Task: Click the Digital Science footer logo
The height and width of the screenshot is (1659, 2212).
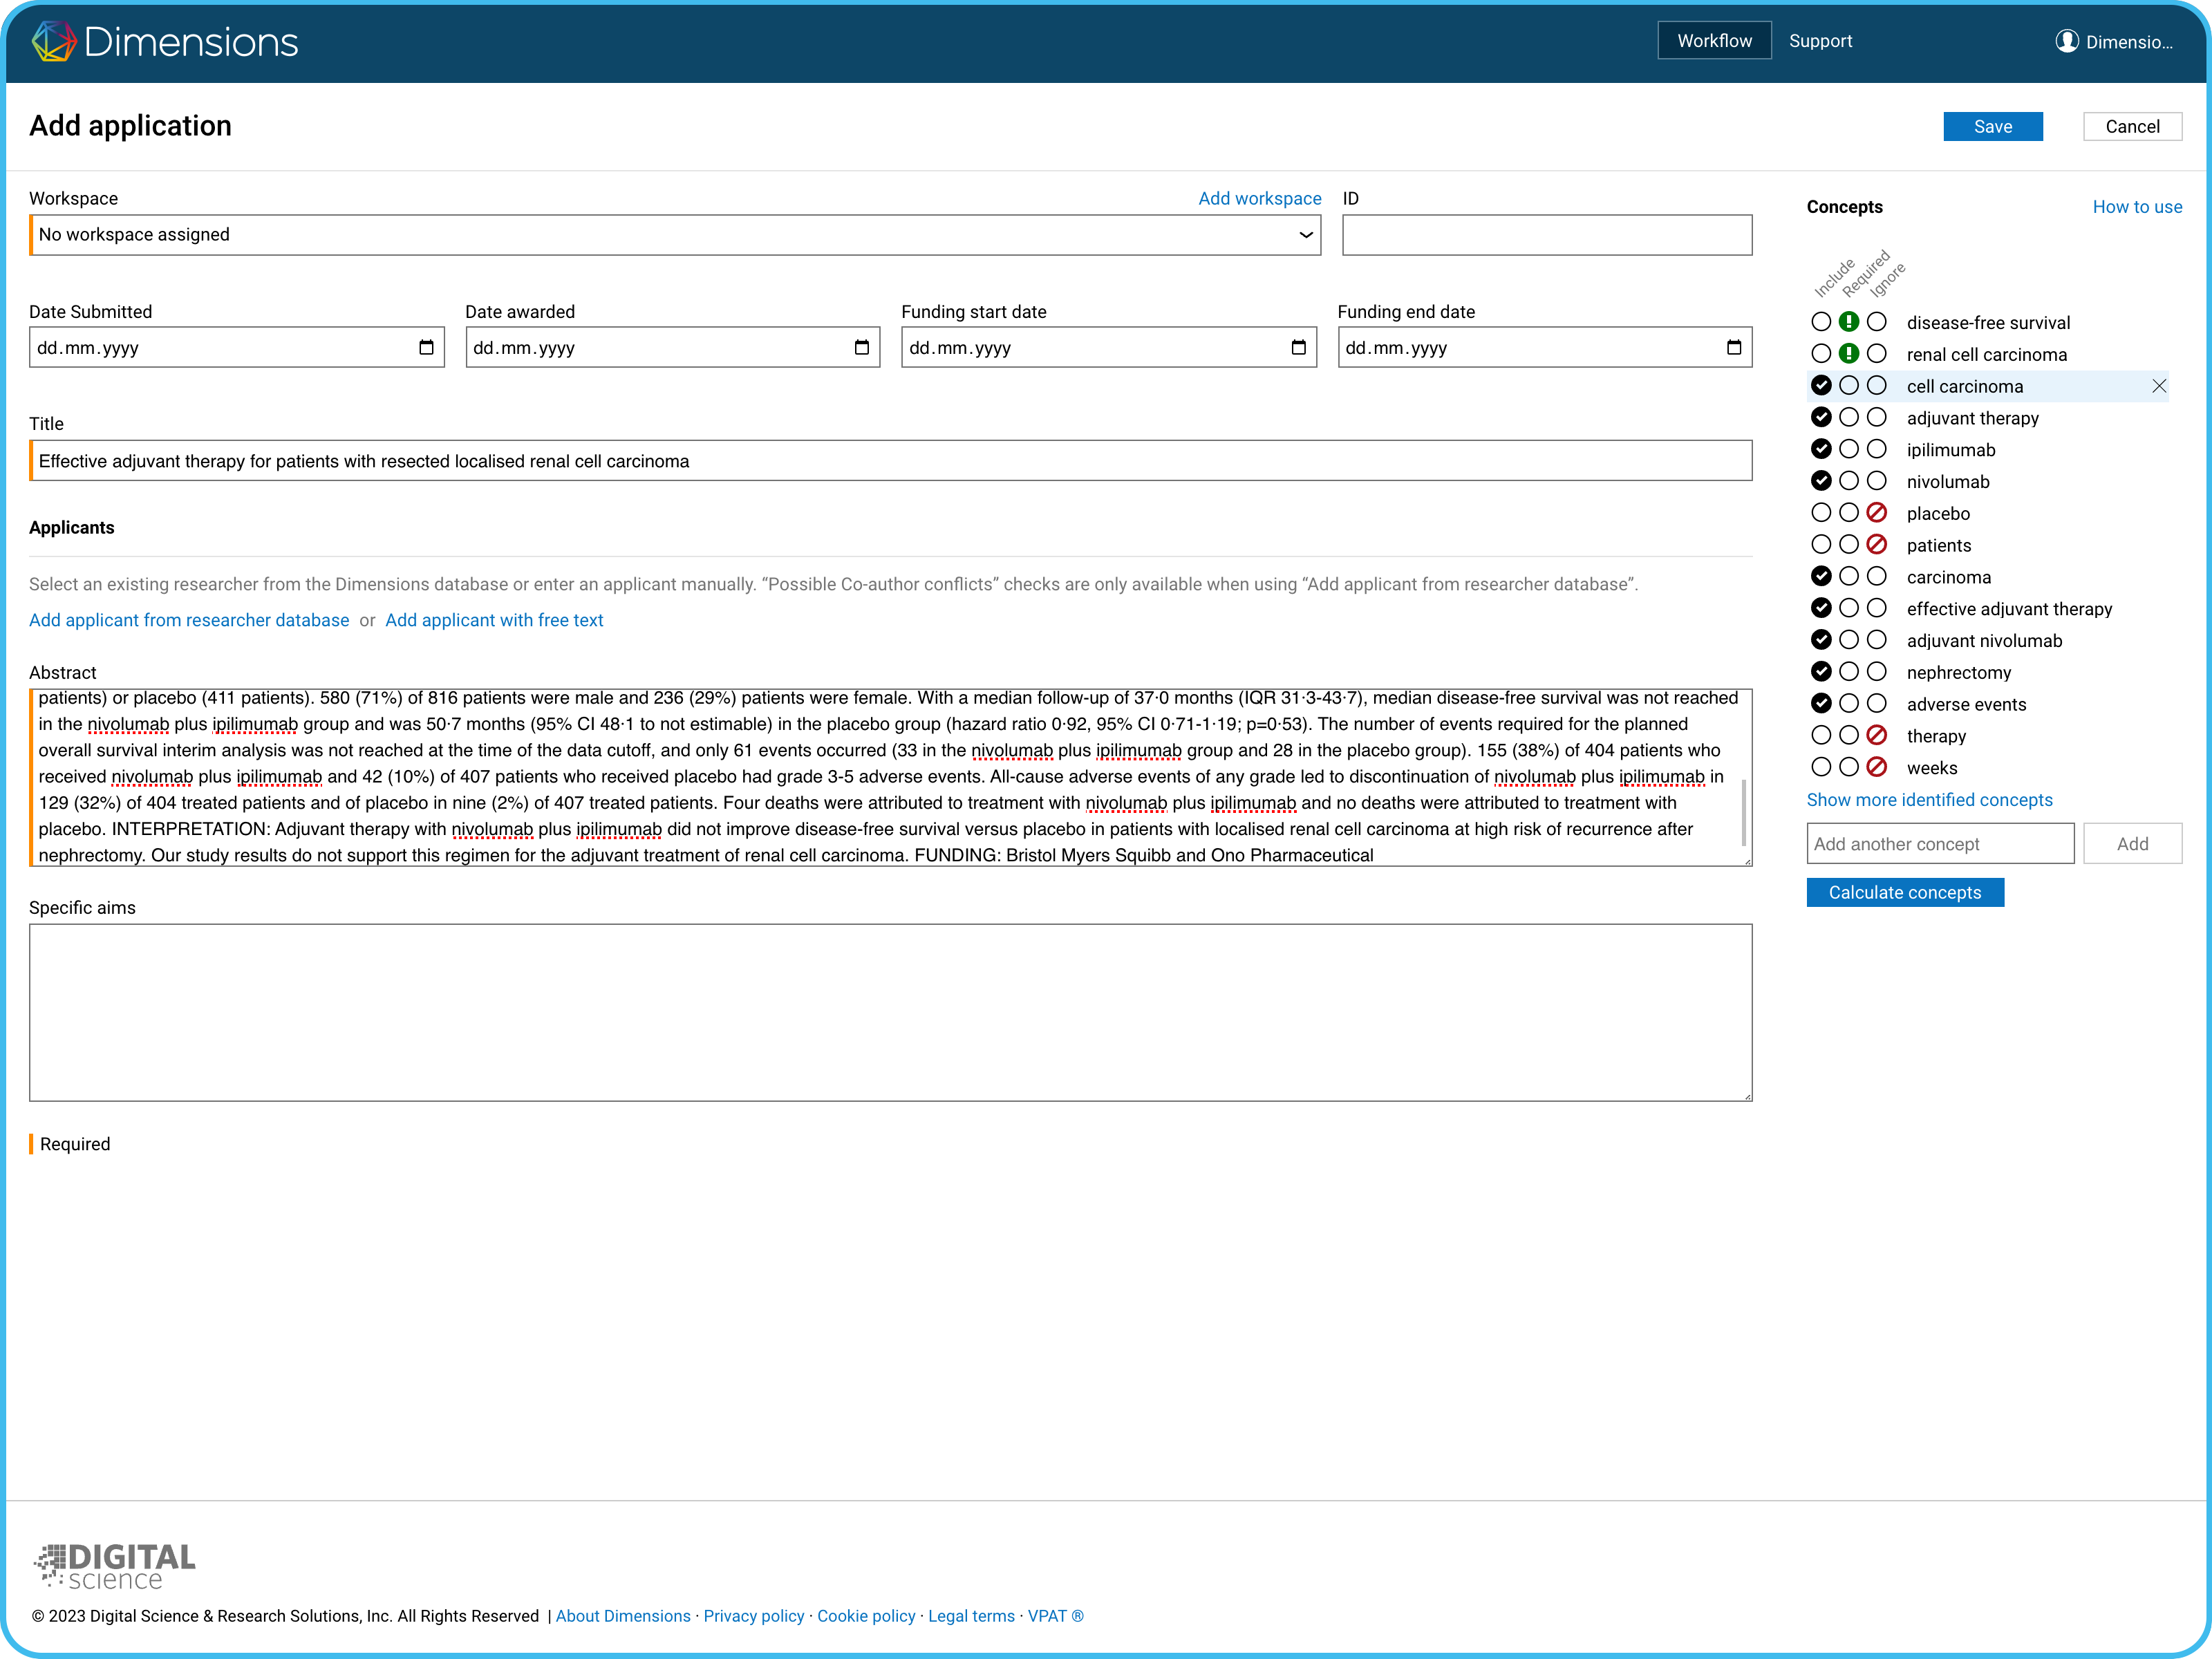Action: 115,1565
